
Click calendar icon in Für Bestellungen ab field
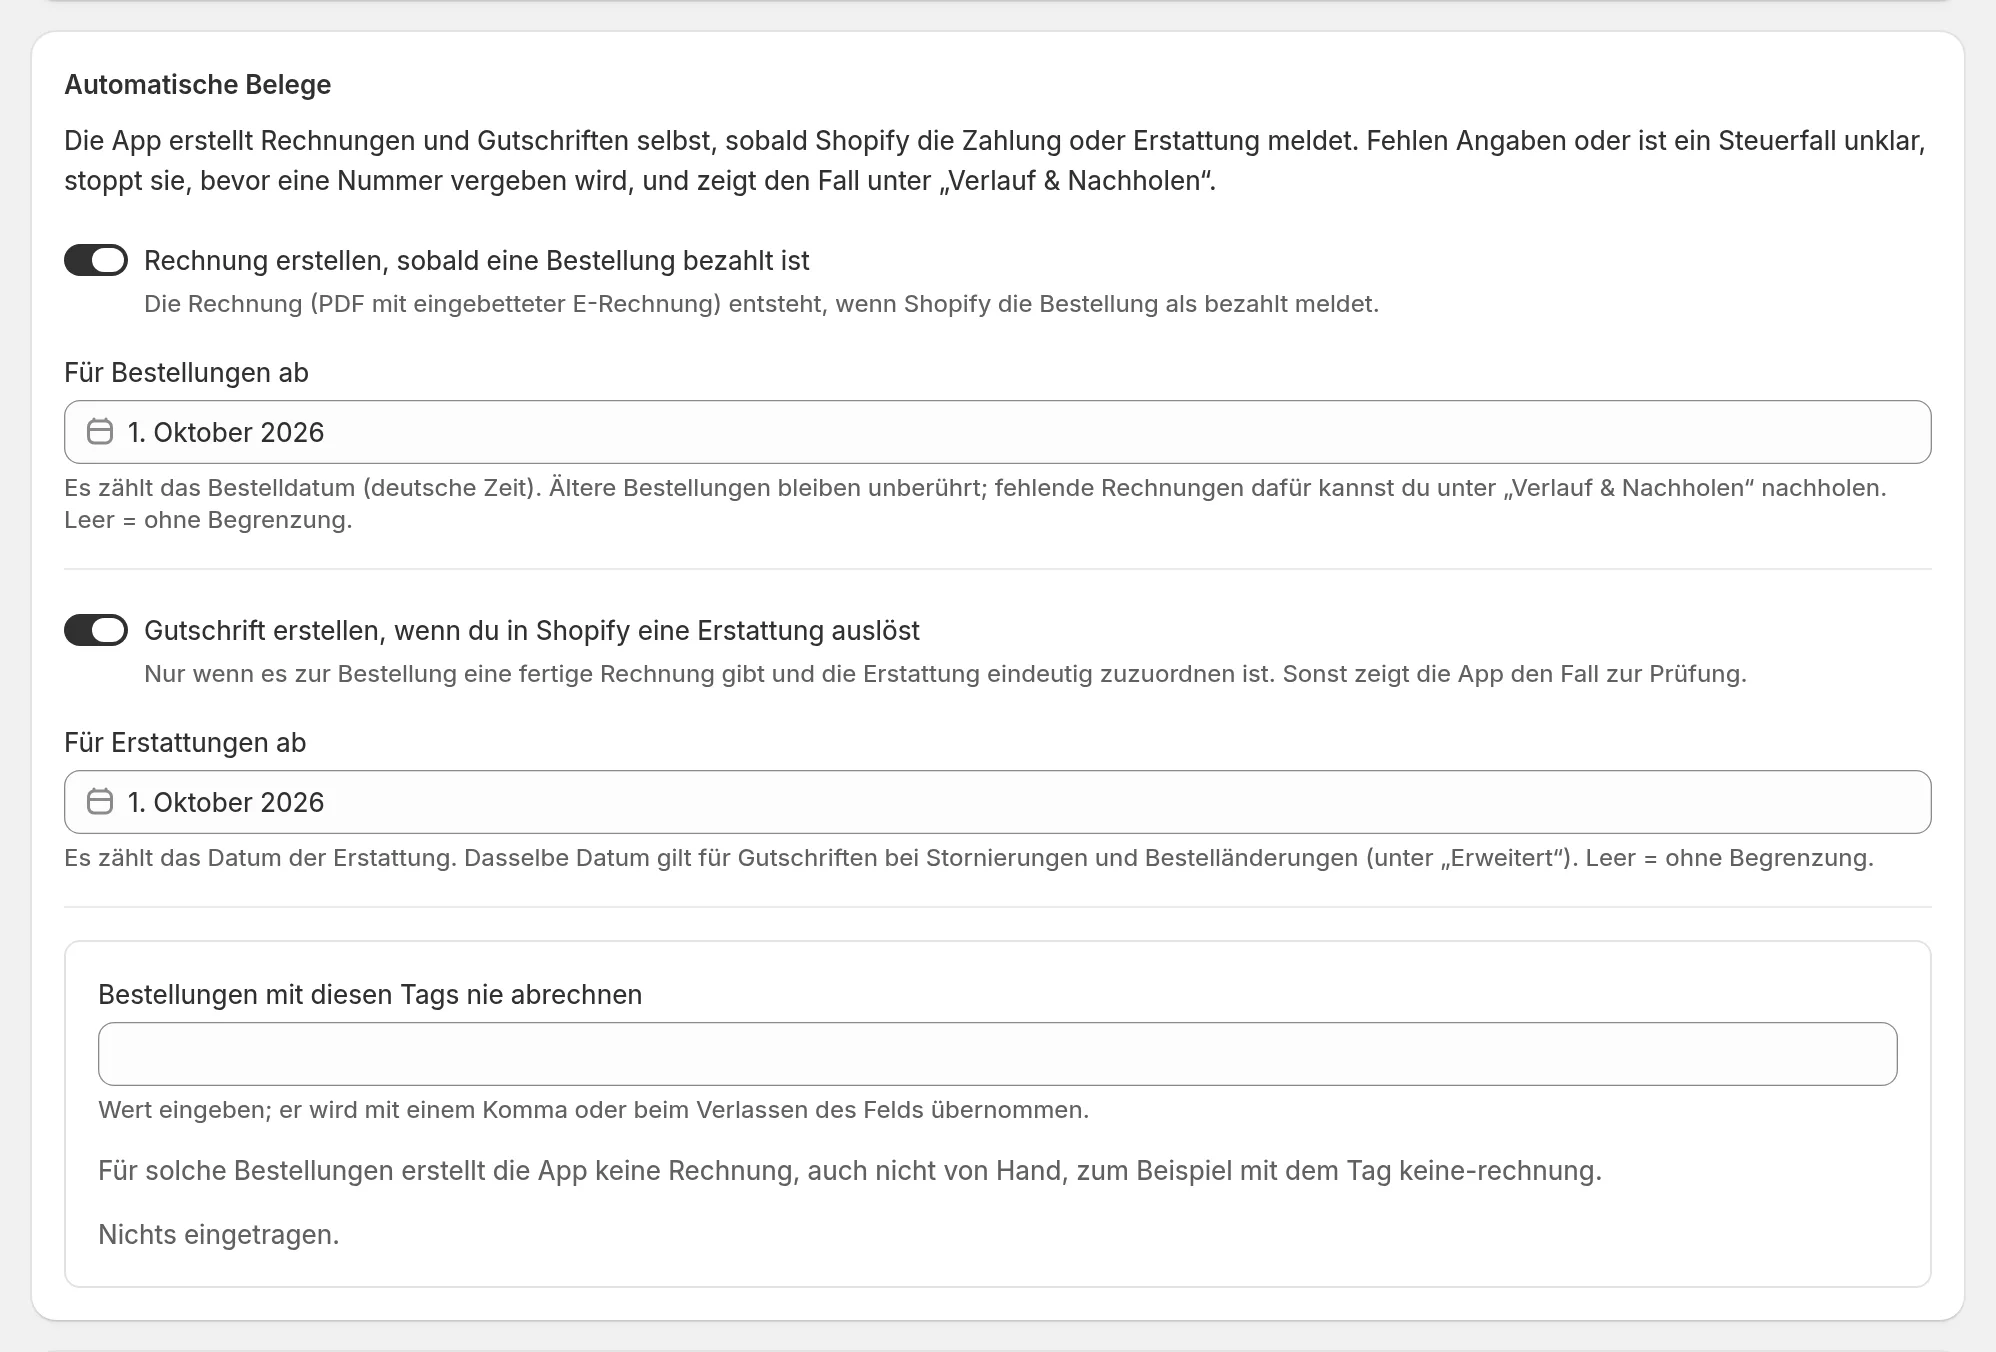click(100, 432)
